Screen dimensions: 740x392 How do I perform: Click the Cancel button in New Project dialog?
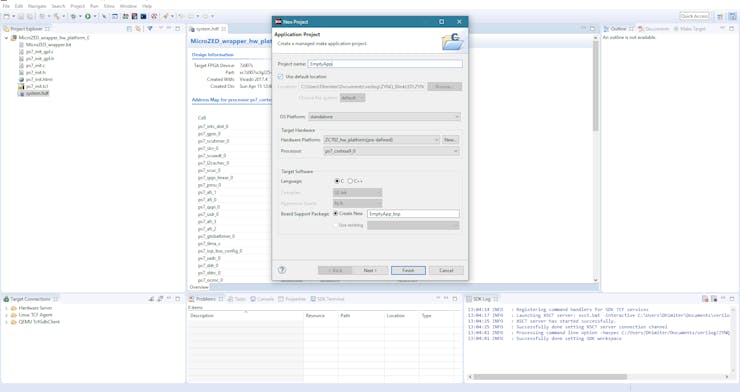pos(446,270)
